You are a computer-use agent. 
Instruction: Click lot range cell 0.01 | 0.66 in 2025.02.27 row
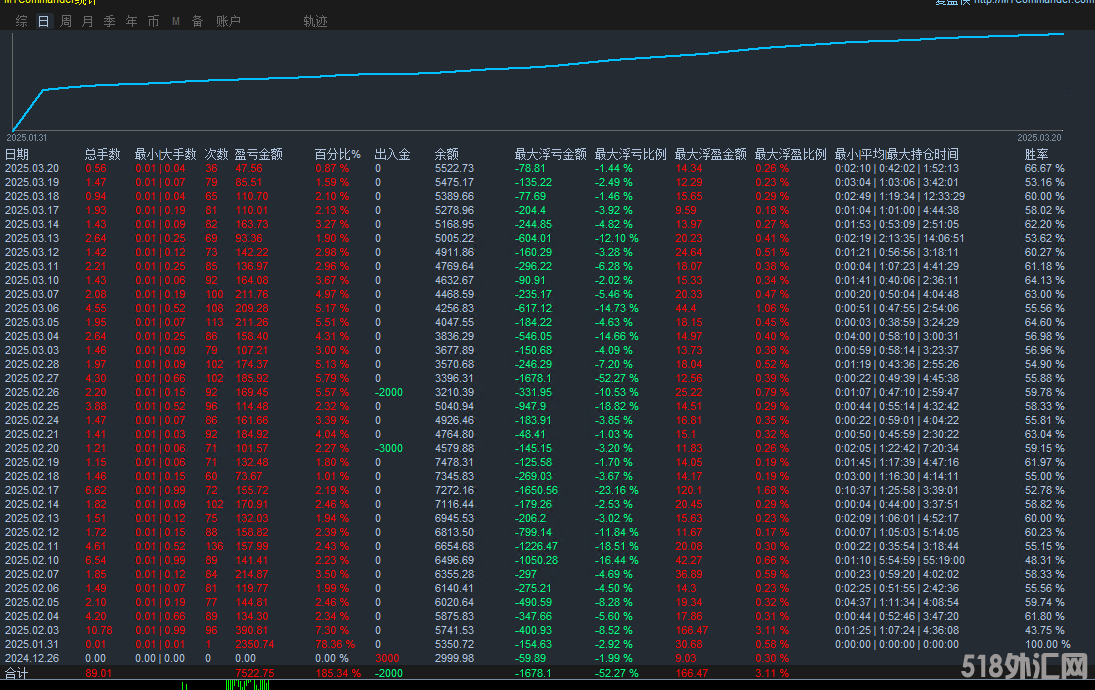click(161, 378)
